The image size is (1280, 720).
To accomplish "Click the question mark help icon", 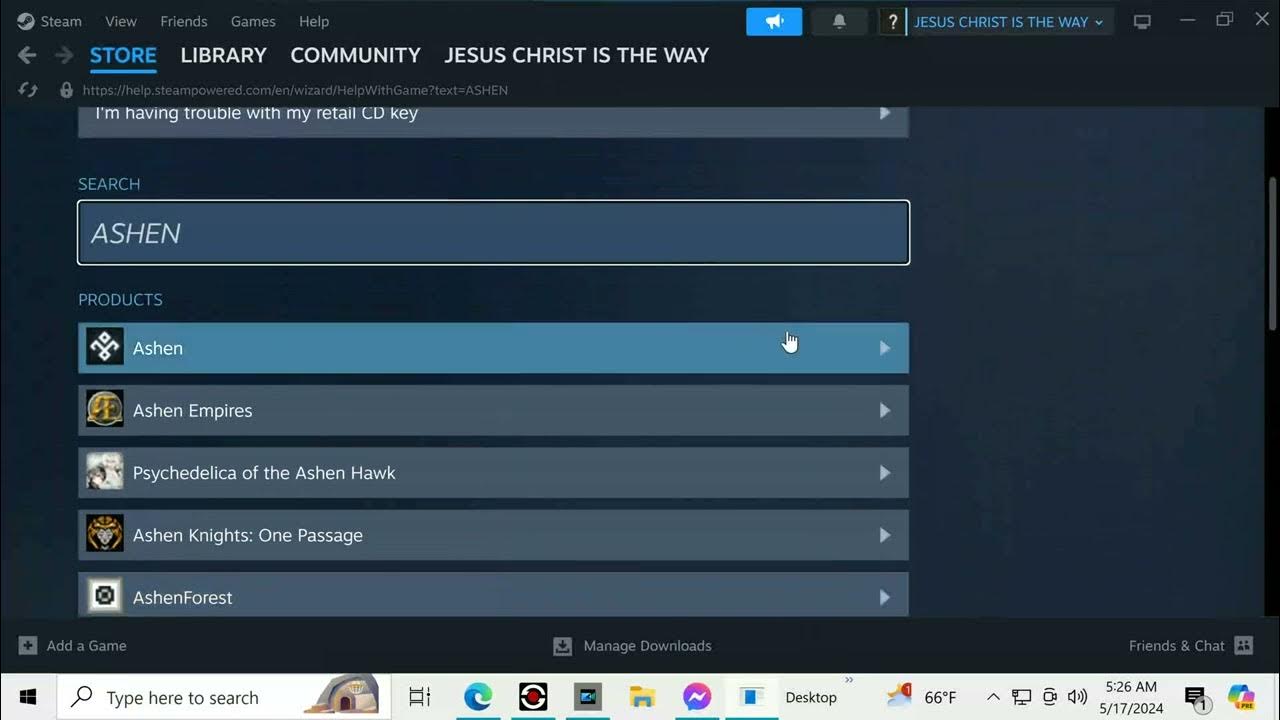I will pyautogui.click(x=892, y=21).
